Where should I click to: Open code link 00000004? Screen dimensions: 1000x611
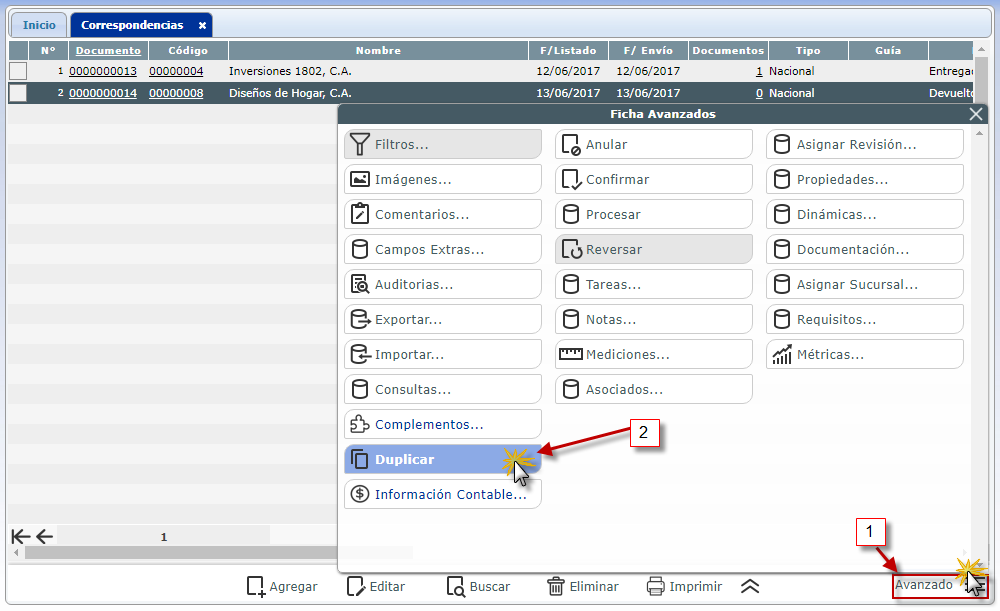(176, 71)
